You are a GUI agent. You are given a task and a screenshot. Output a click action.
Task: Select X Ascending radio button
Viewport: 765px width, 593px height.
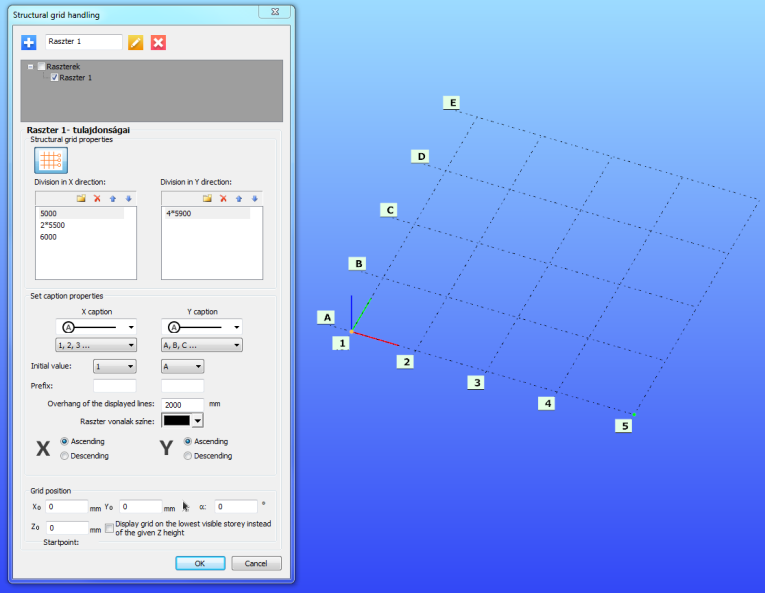click(x=64, y=441)
